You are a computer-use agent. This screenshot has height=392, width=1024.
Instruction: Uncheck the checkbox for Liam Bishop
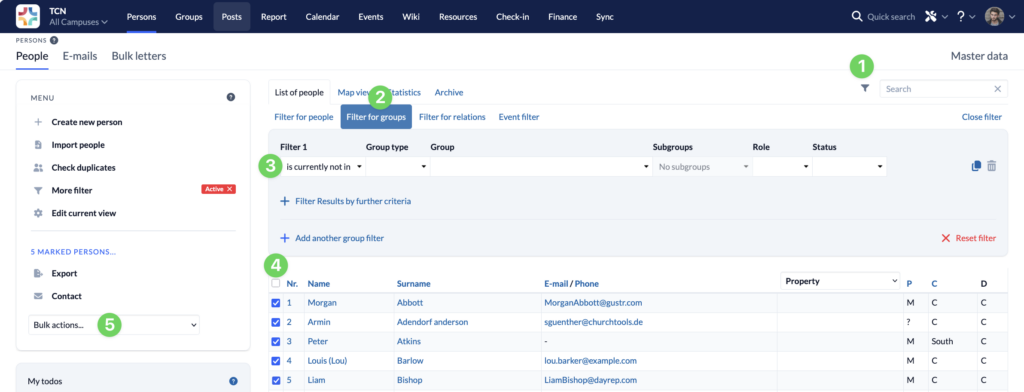pyautogui.click(x=276, y=380)
